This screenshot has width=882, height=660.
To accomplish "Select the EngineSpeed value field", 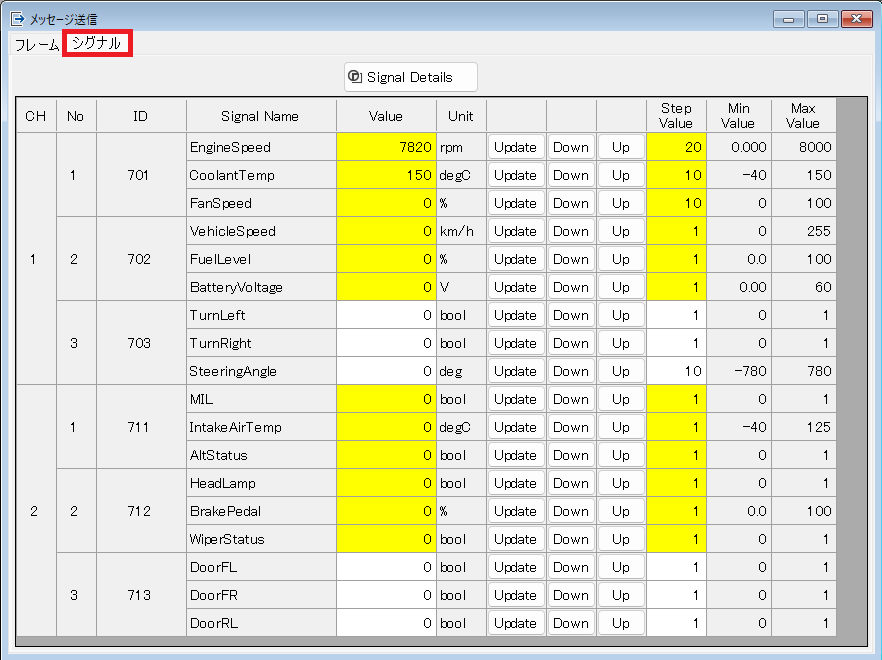I will [386, 147].
